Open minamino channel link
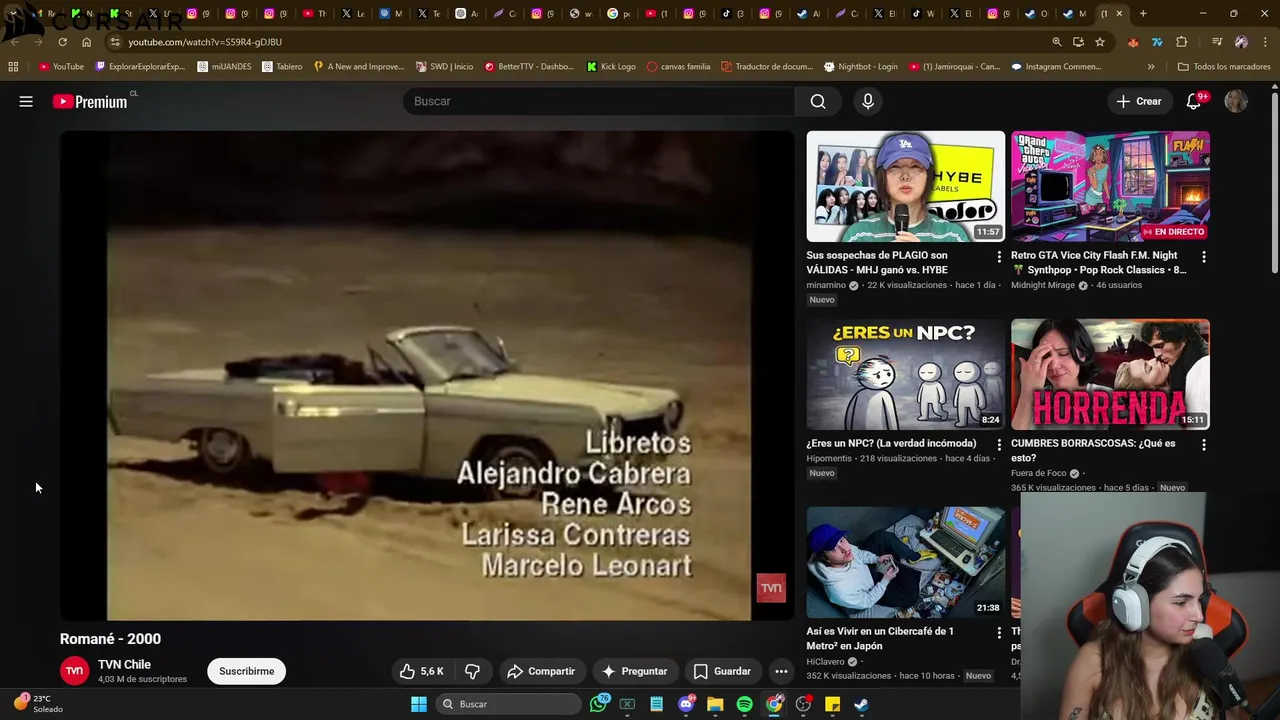This screenshot has height=720, width=1280. click(x=826, y=285)
